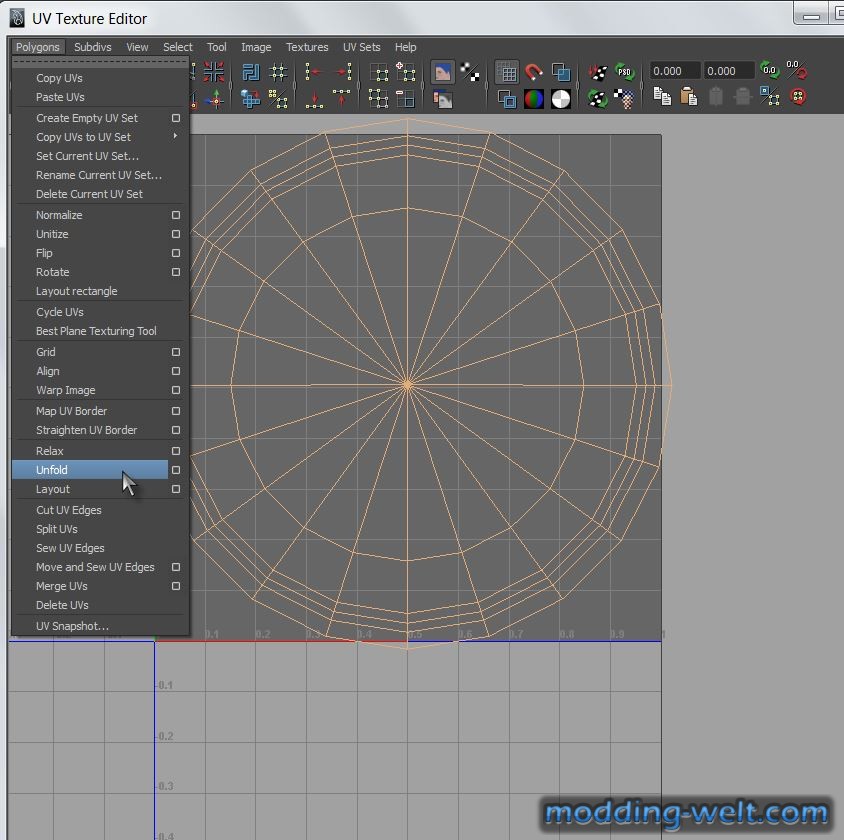The width and height of the screenshot is (844, 840).
Task: Click the UV points on grid lines icon
Action: pyautogui.click(x=278, y=72)
